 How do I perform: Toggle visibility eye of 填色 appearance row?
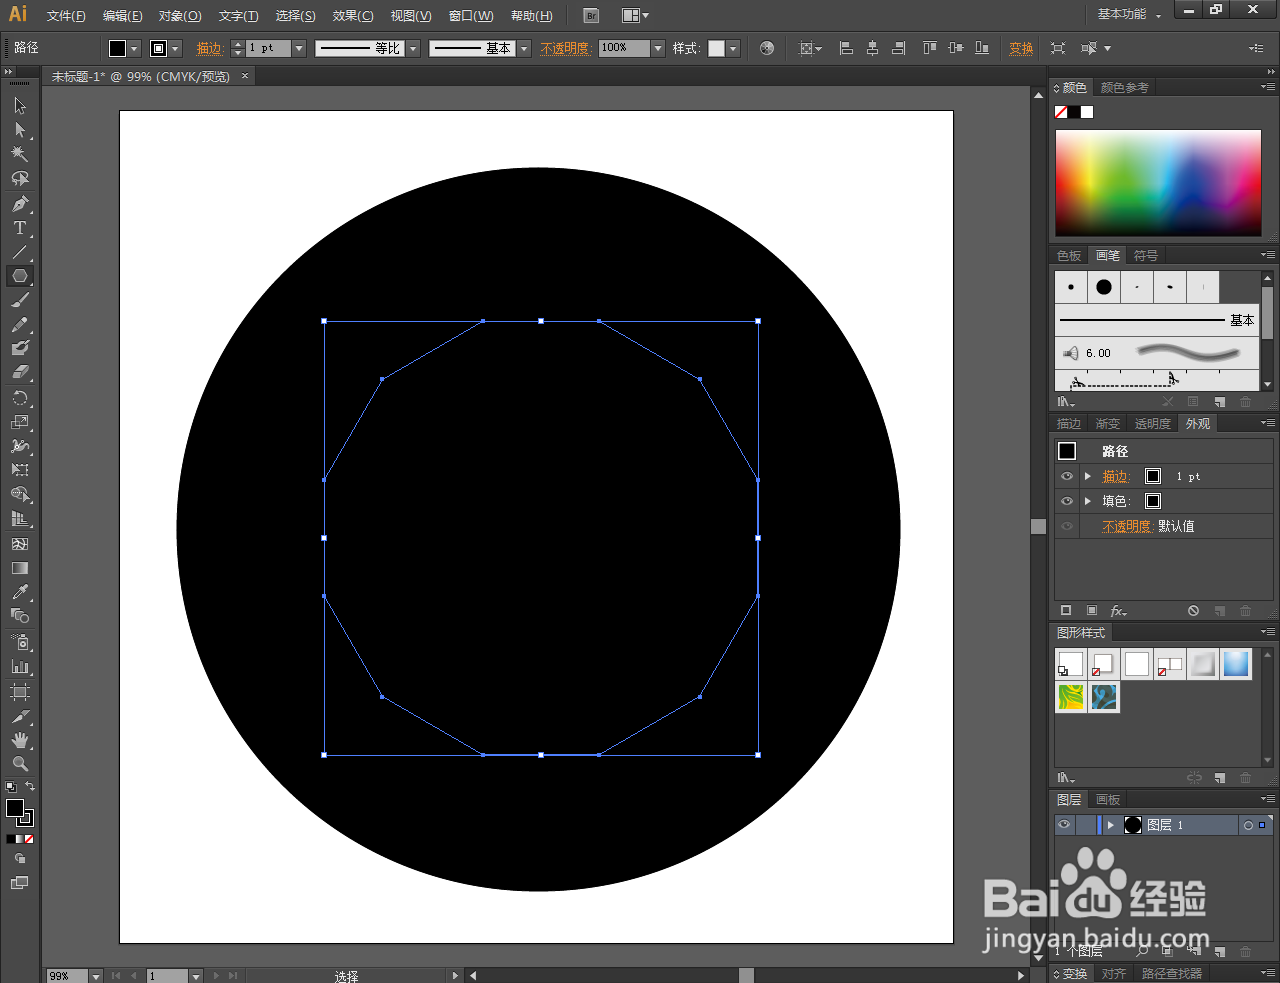click(1067, 501)
